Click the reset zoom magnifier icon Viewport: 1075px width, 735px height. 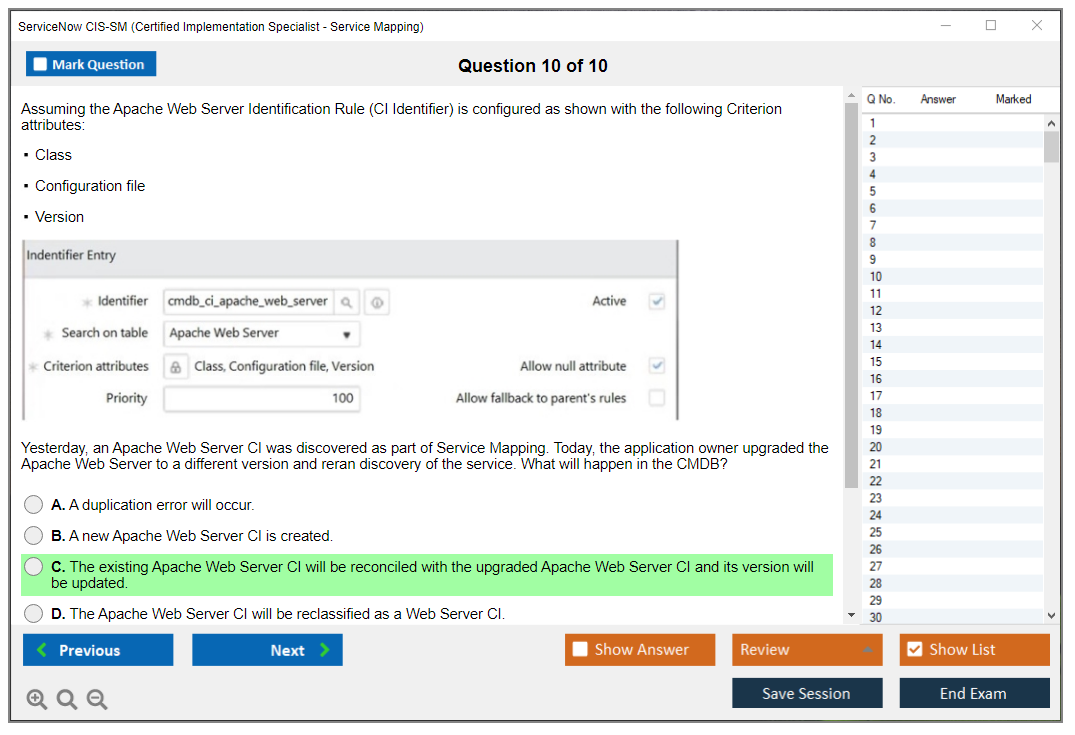67,700
